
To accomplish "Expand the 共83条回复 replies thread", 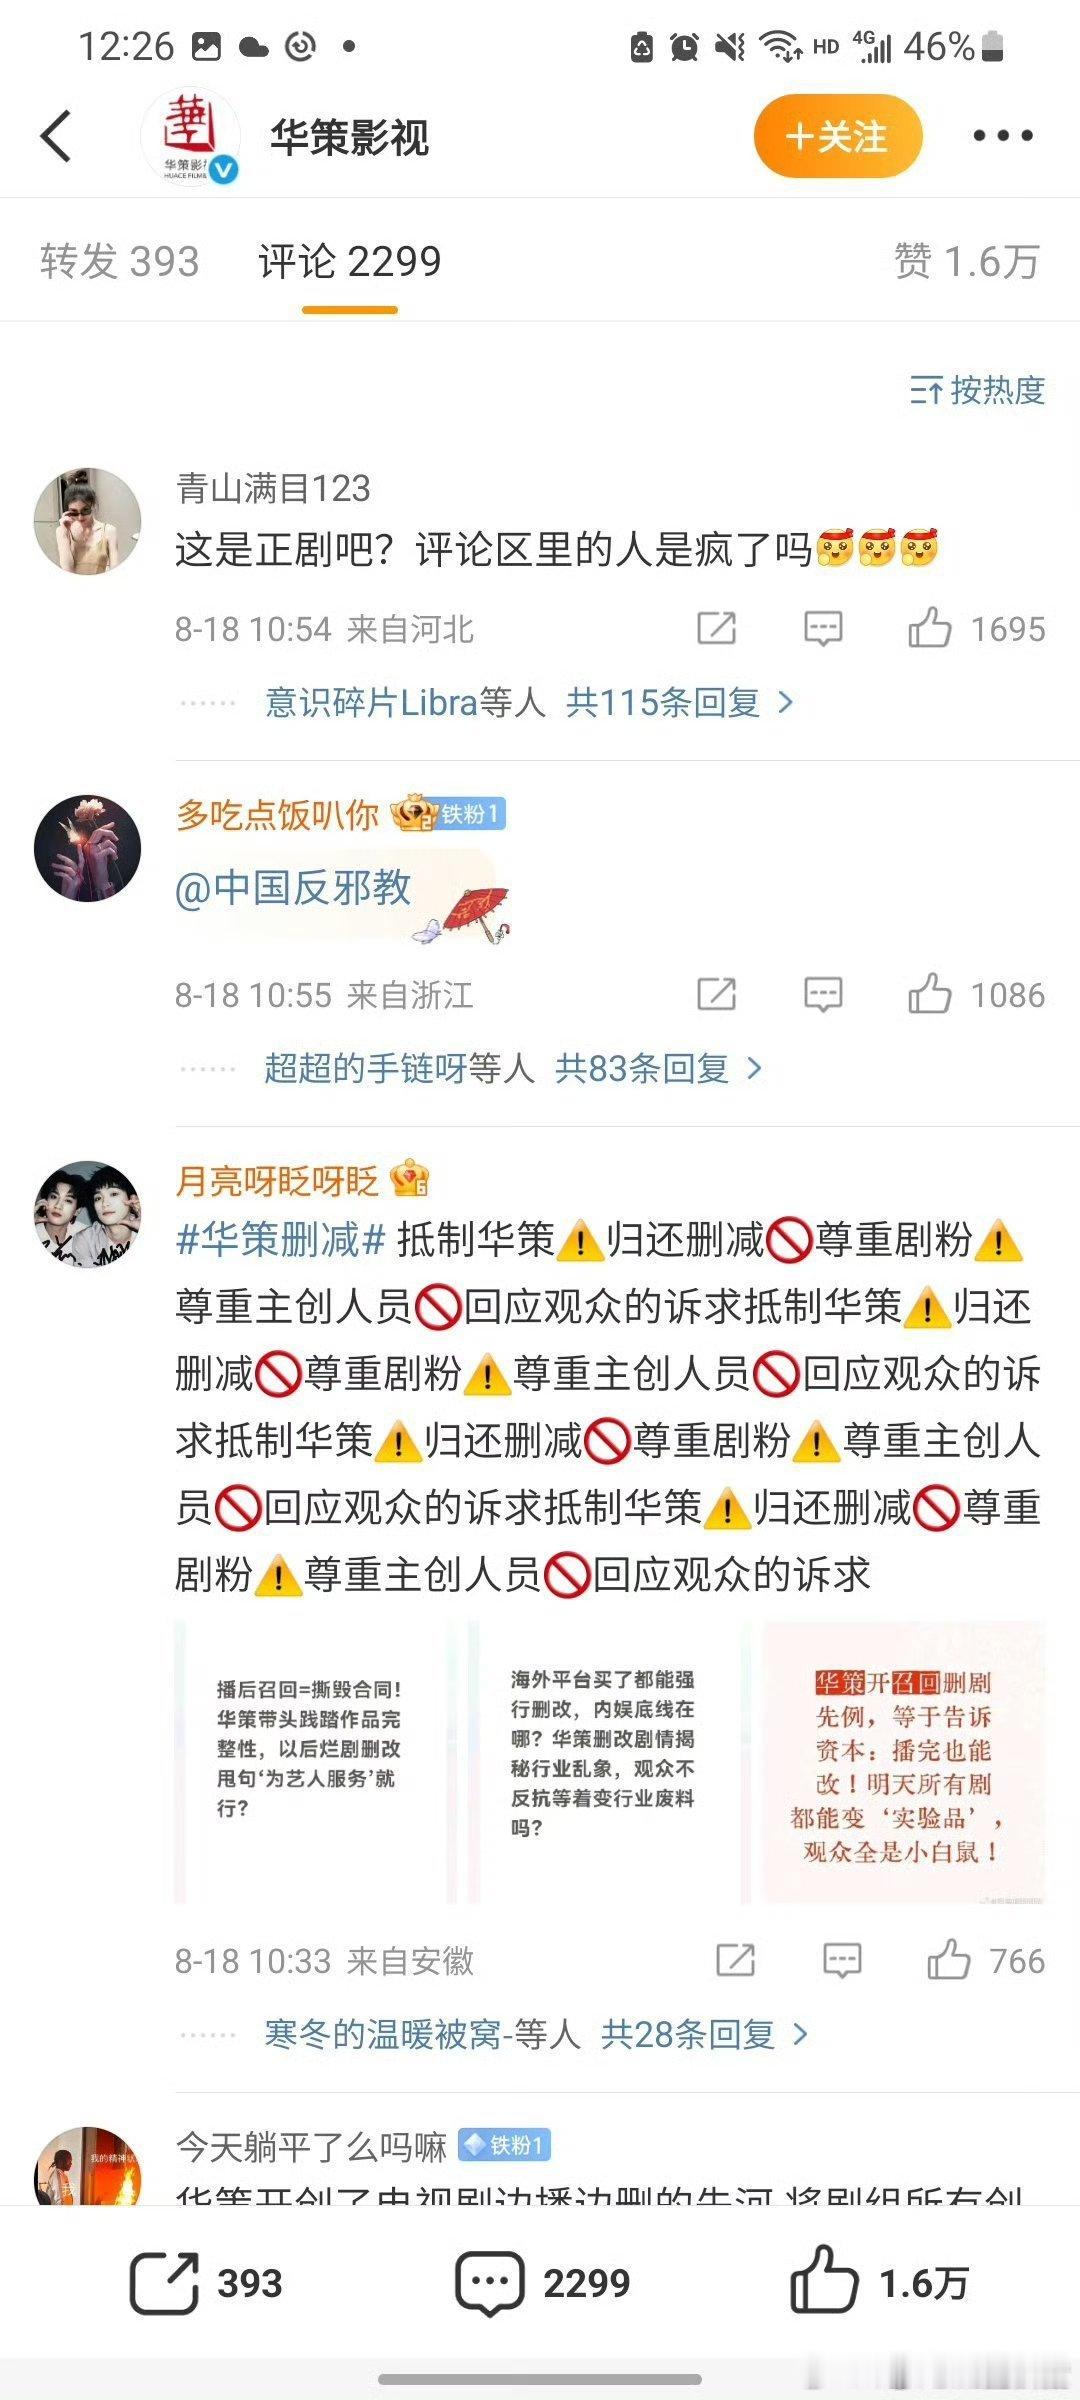I will (659, 1068).
